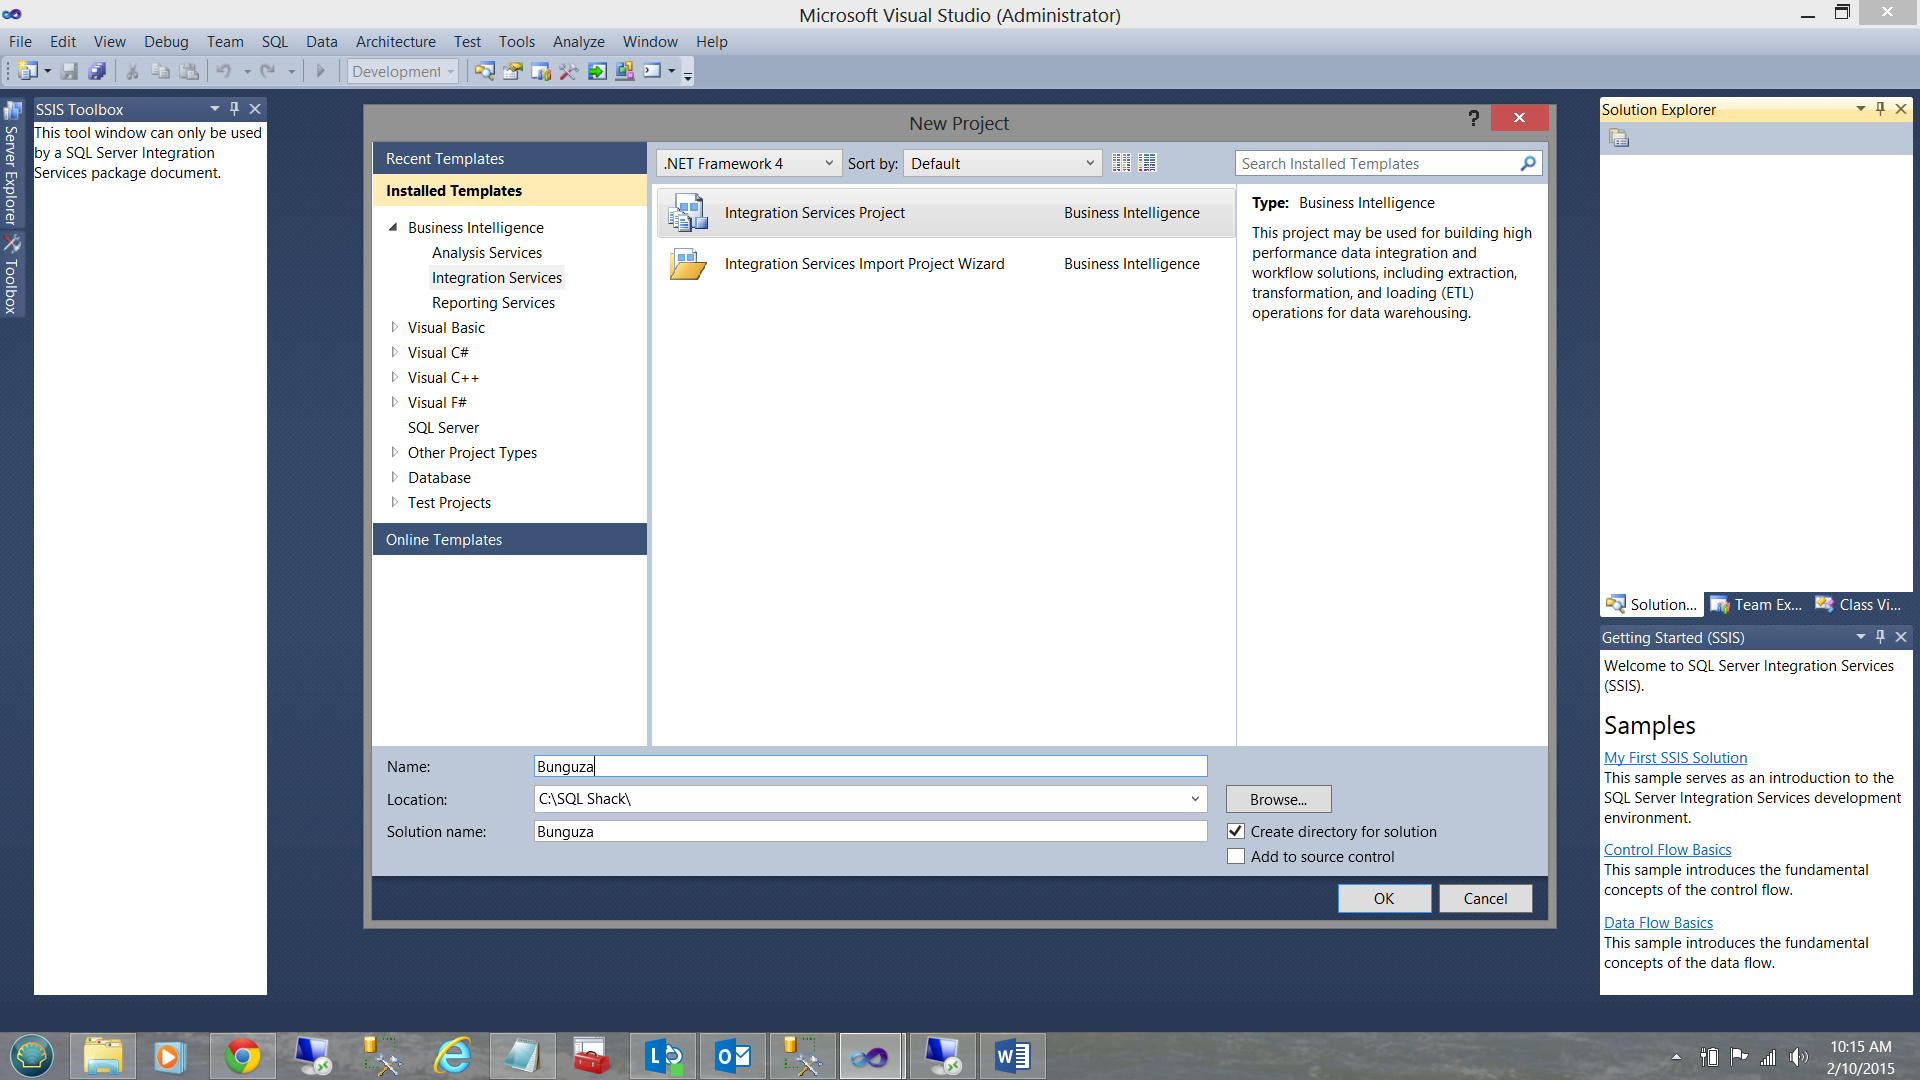Image resolution: width=1920 pixels, height=1080 pixels.
Task: Switch to small icons template view
Action: coord(1121,163)
